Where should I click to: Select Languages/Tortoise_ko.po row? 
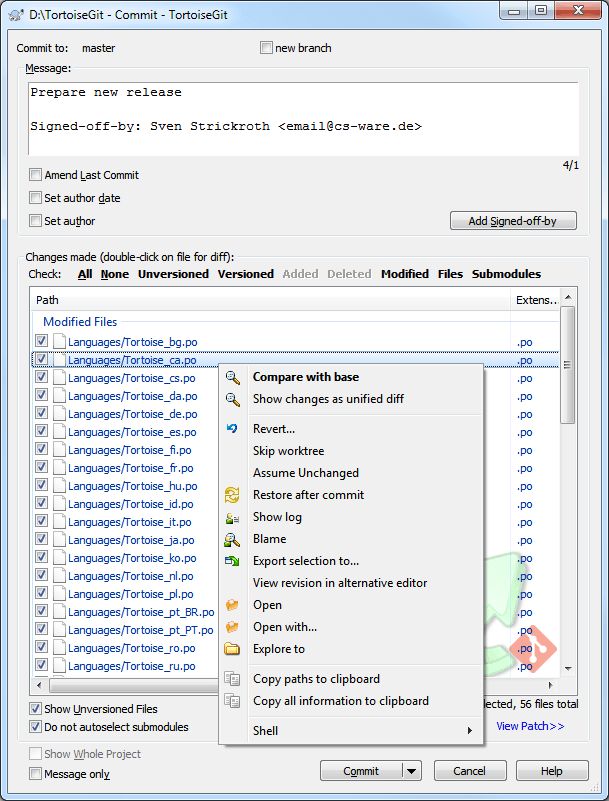pyautogui.click(x=295, y=558)
